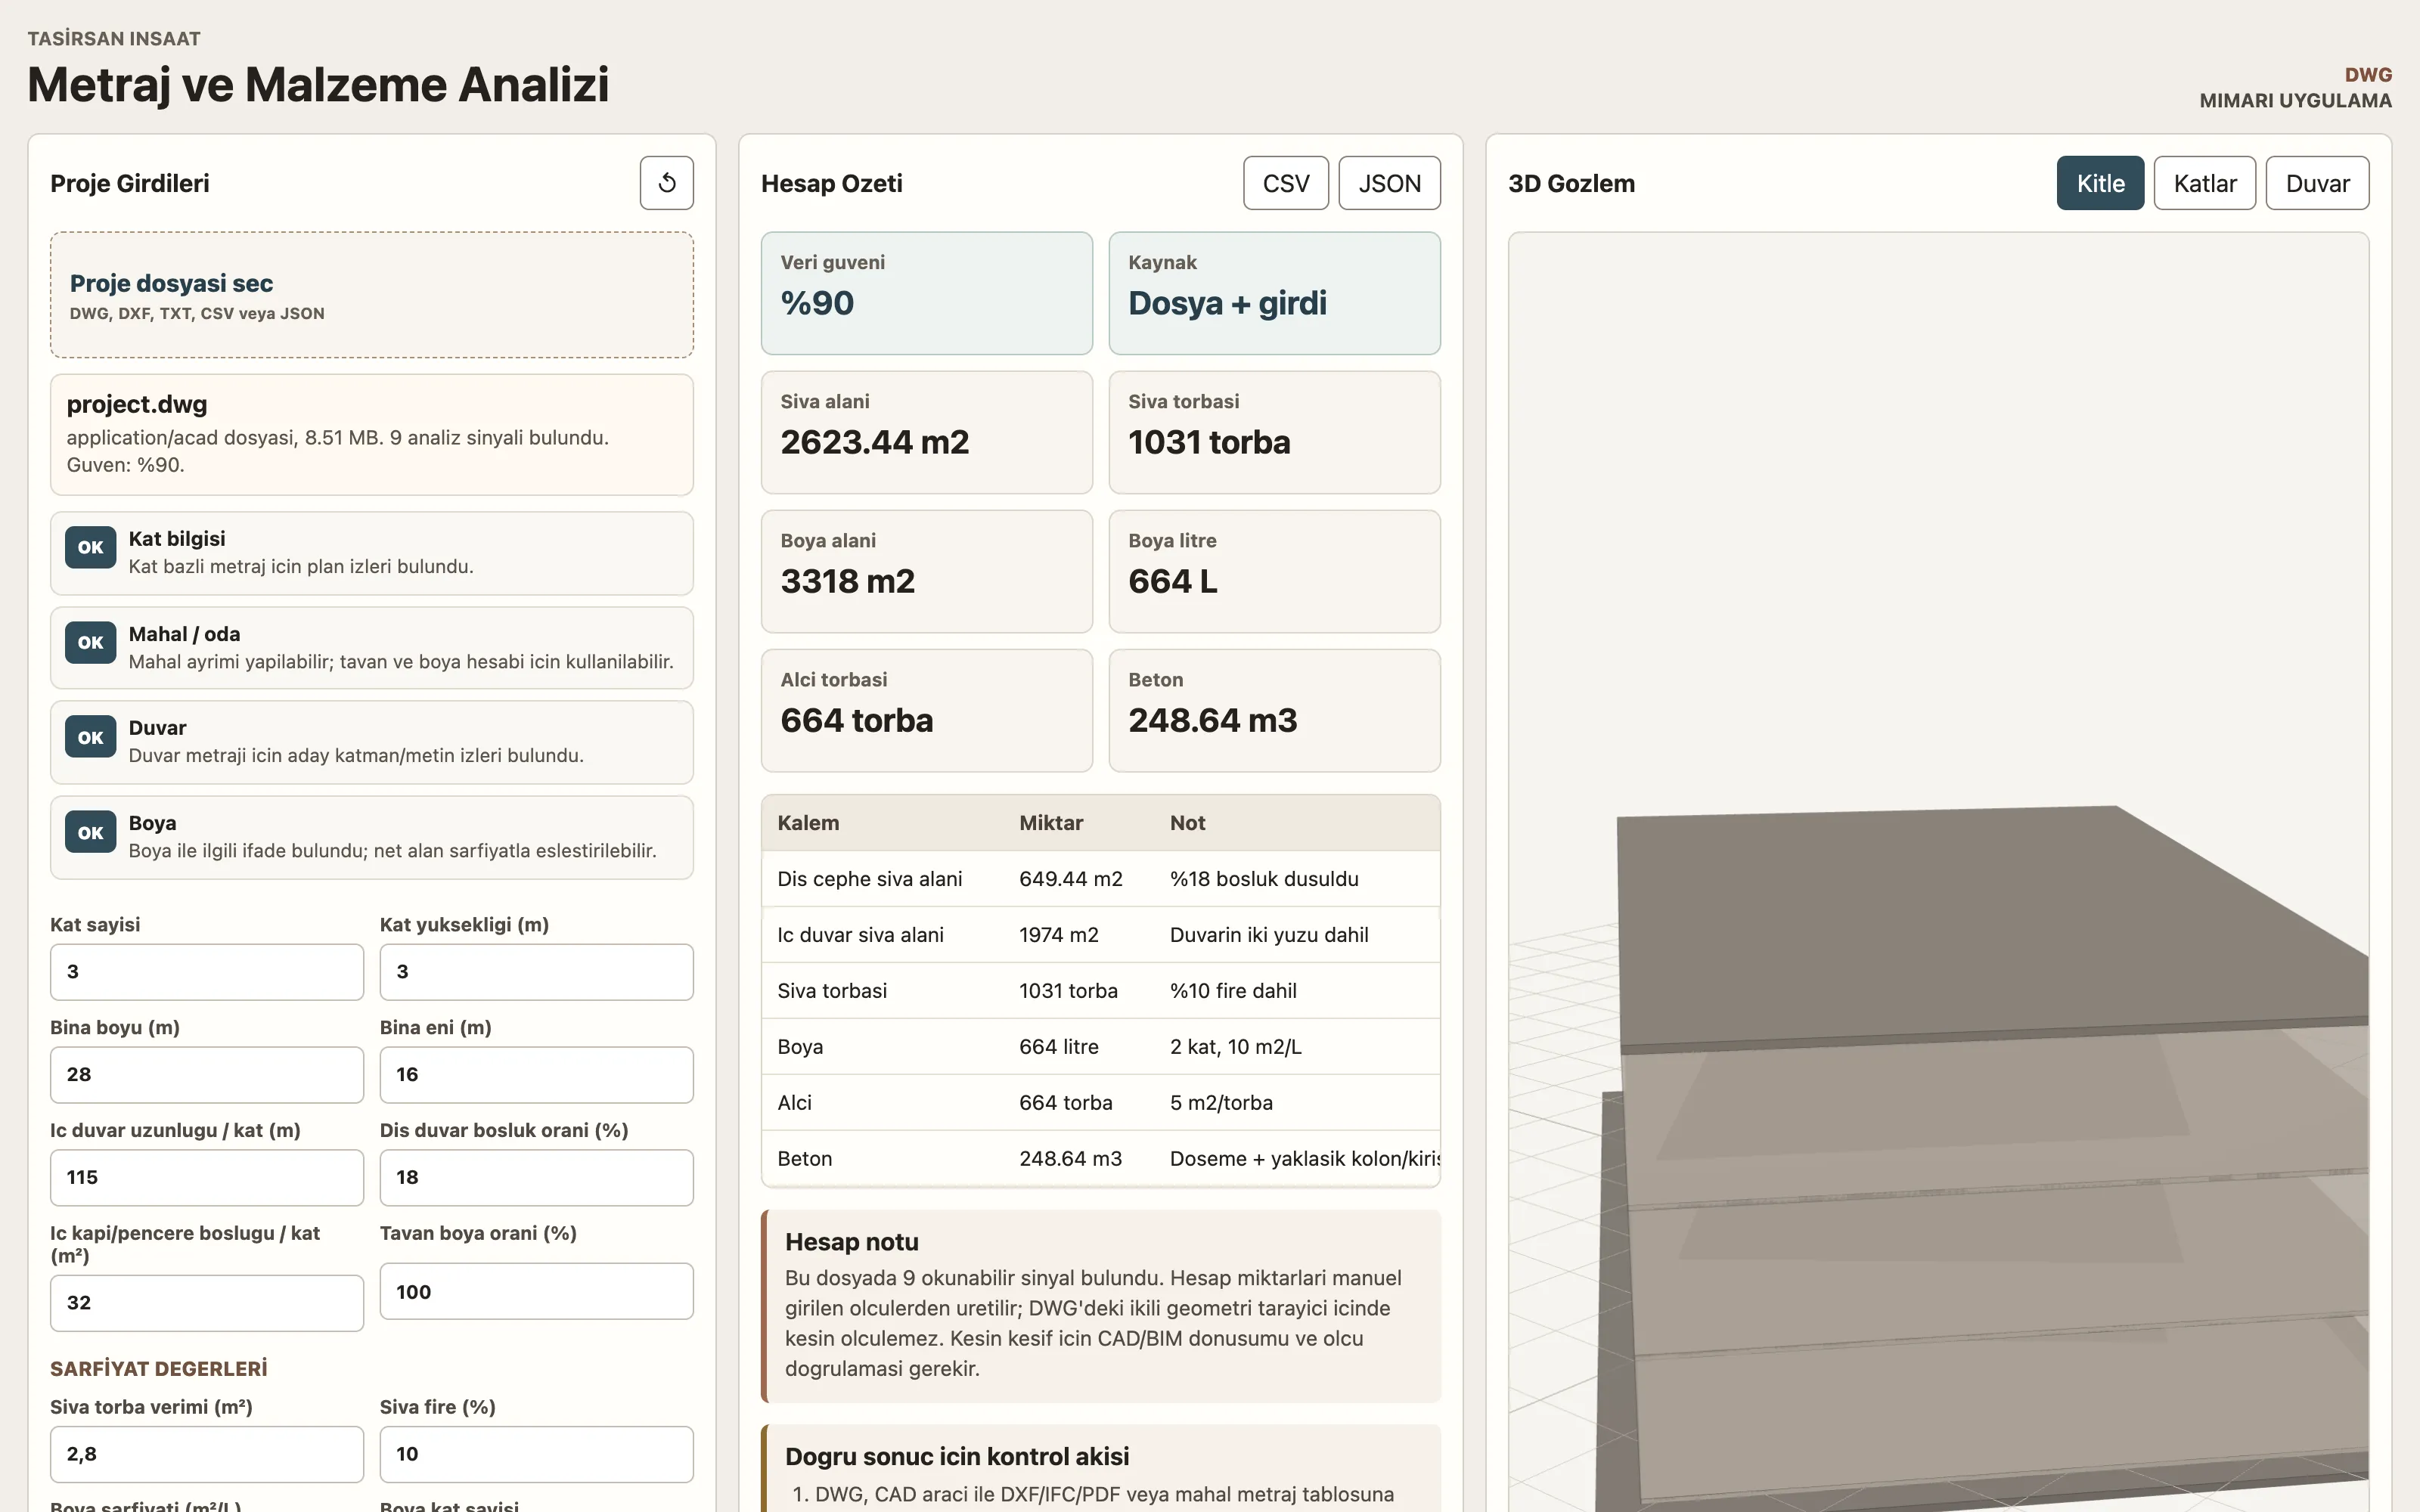Click the OK badge beside Duvar
Image resolution: width=2420 pixels, height=1512 pixels.
pyautogui.click(x=91, y=737)
